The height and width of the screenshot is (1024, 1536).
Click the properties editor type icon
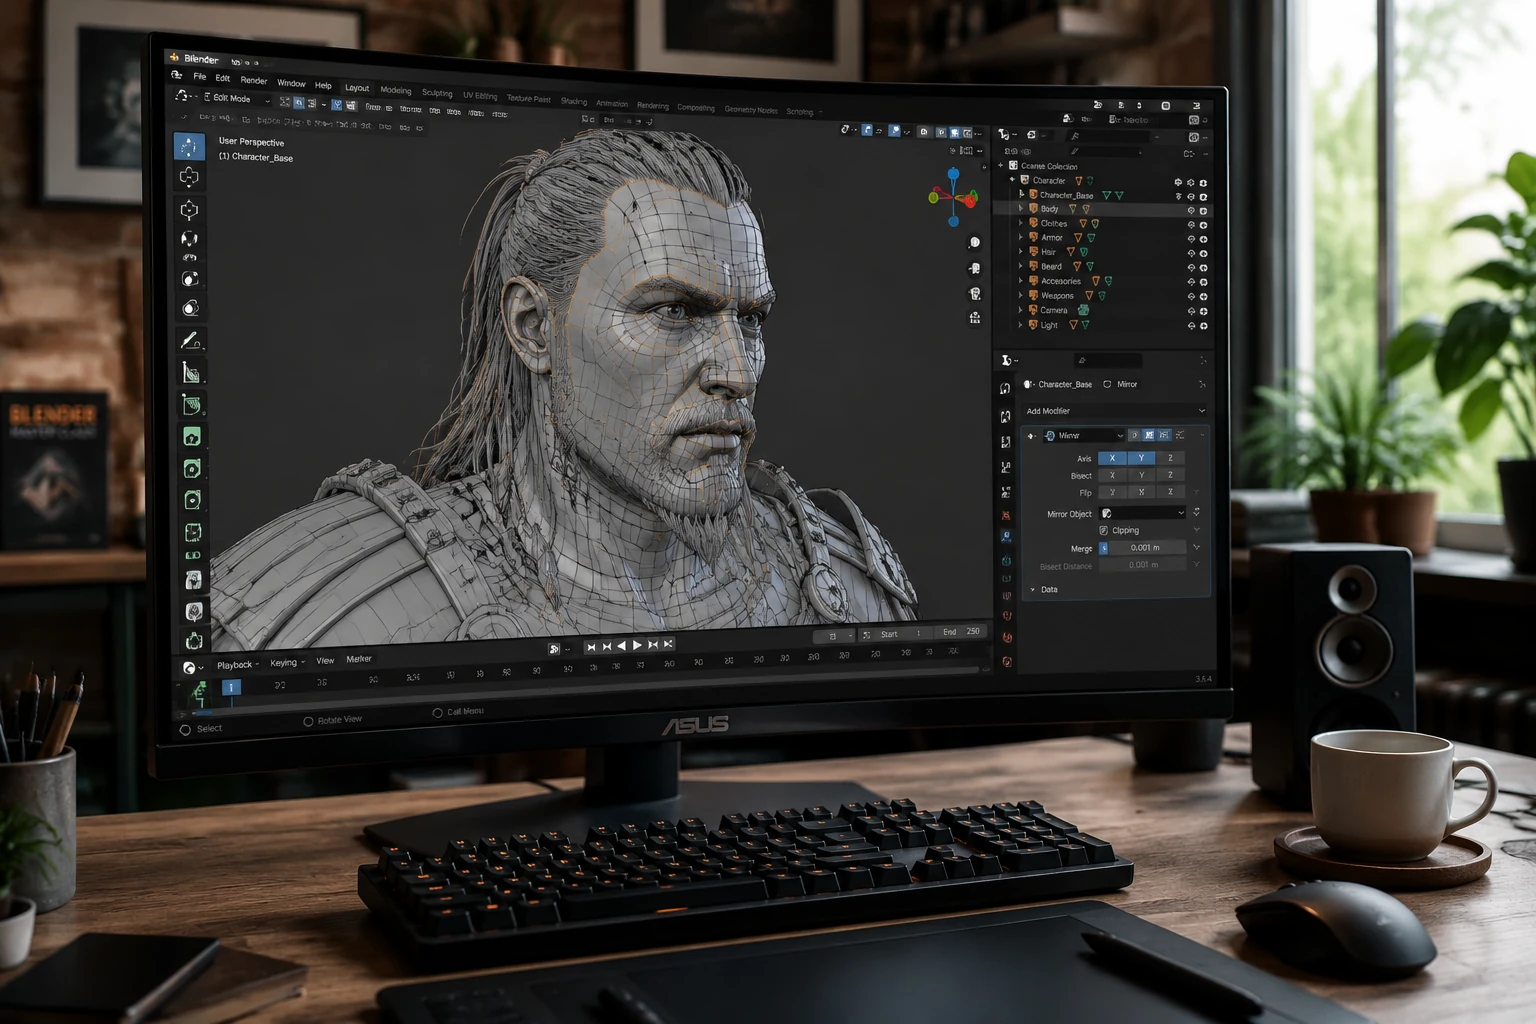point(1007,360)
